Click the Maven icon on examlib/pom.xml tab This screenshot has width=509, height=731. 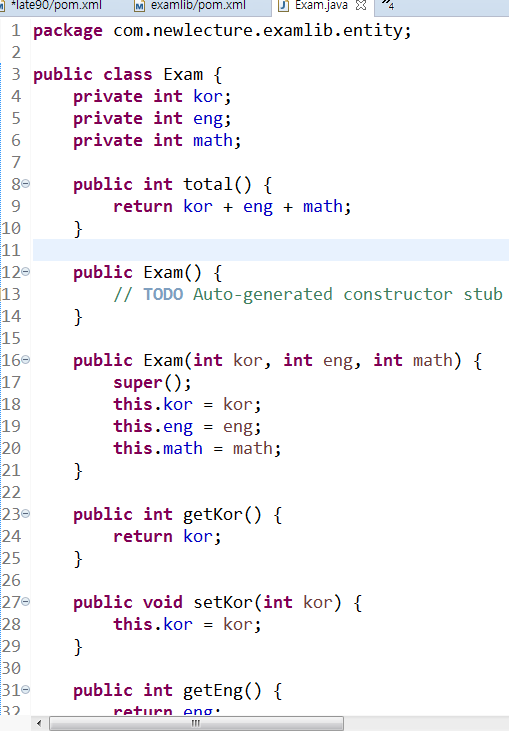click(x=140, y=7)
